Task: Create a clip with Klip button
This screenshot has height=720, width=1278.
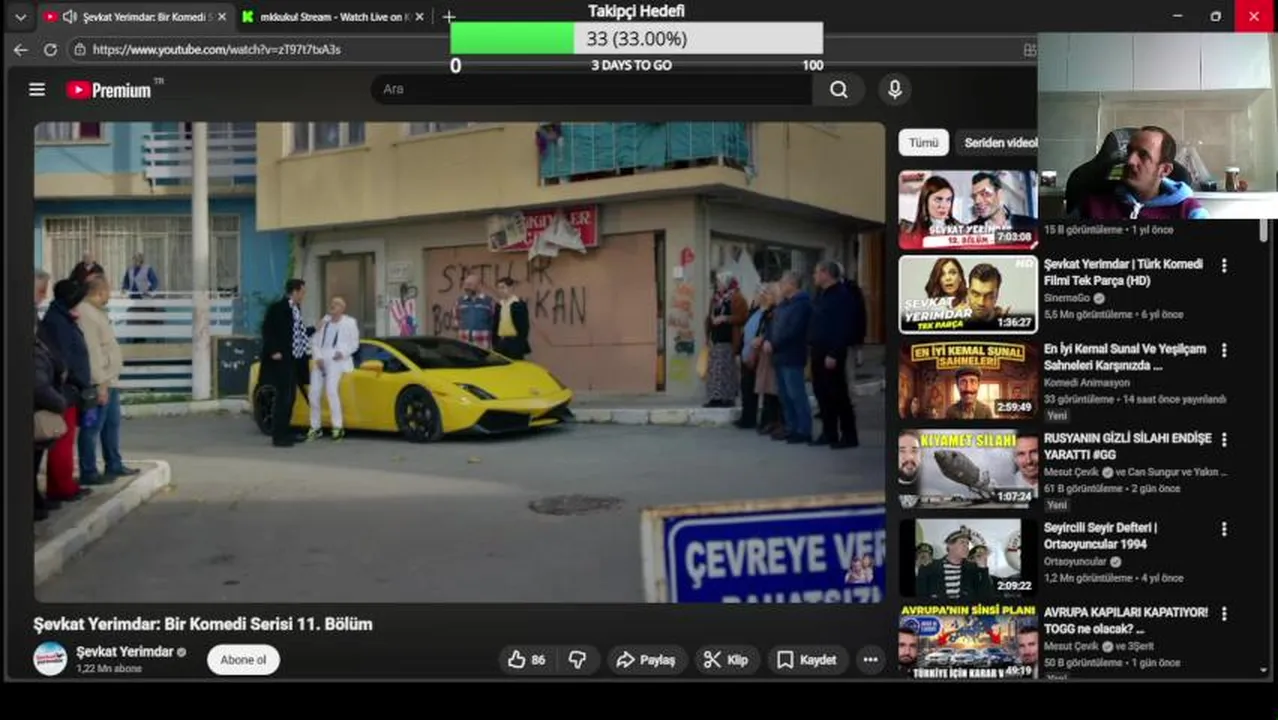Action: point(726,660)
